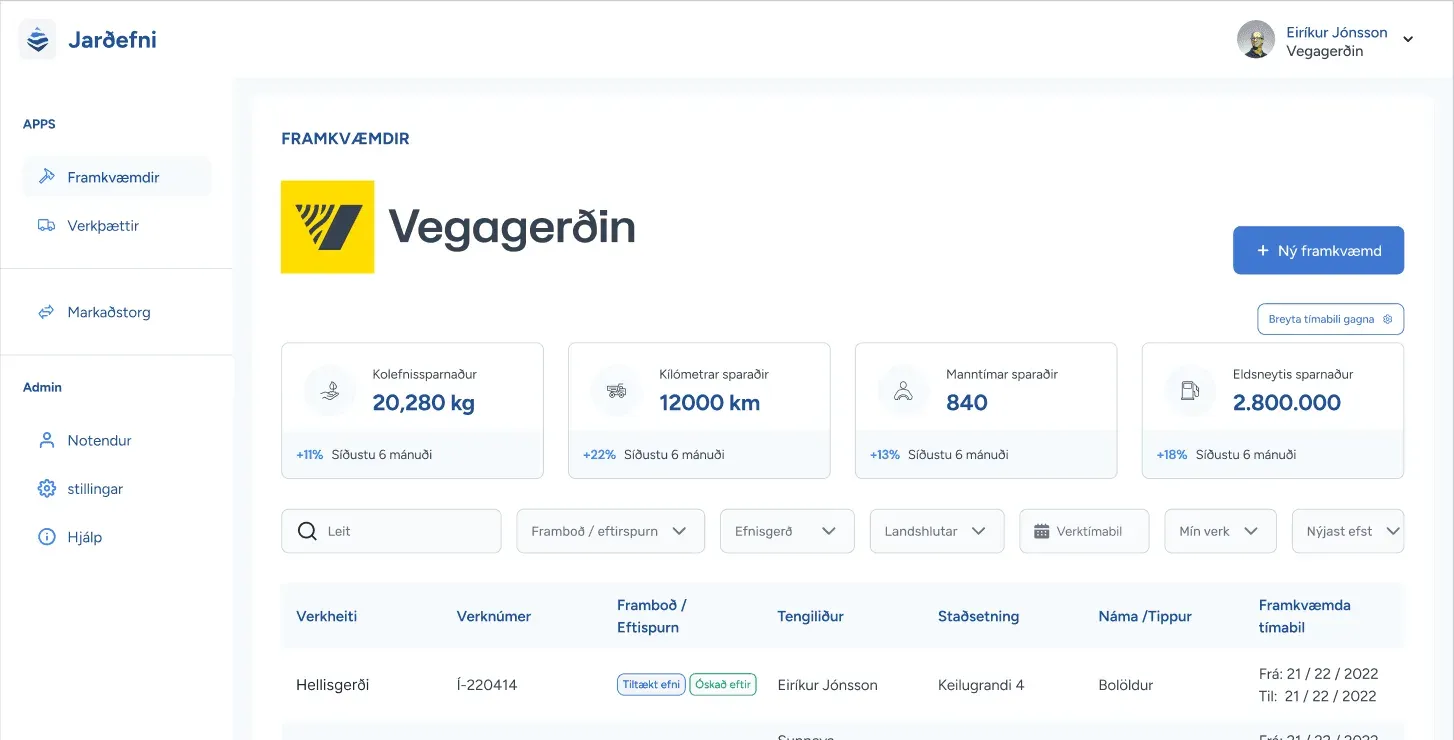The width and height of the screenshot is (1454, 740).
Task: Click the Hjálp info icon
Action: click(x=46, y=537)
